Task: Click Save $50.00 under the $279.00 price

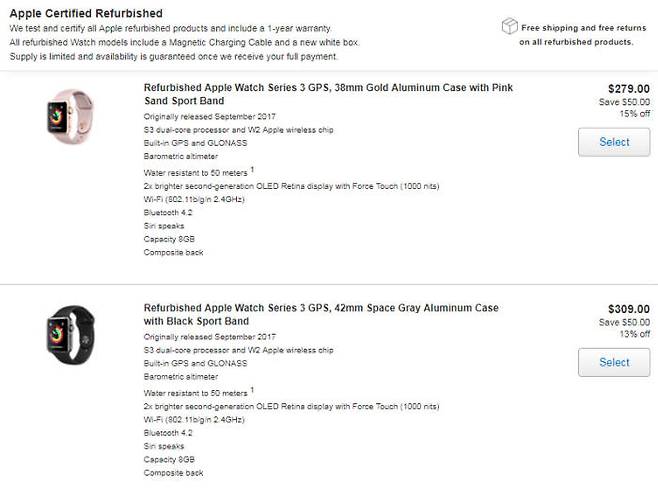Action: coord(624,102)
